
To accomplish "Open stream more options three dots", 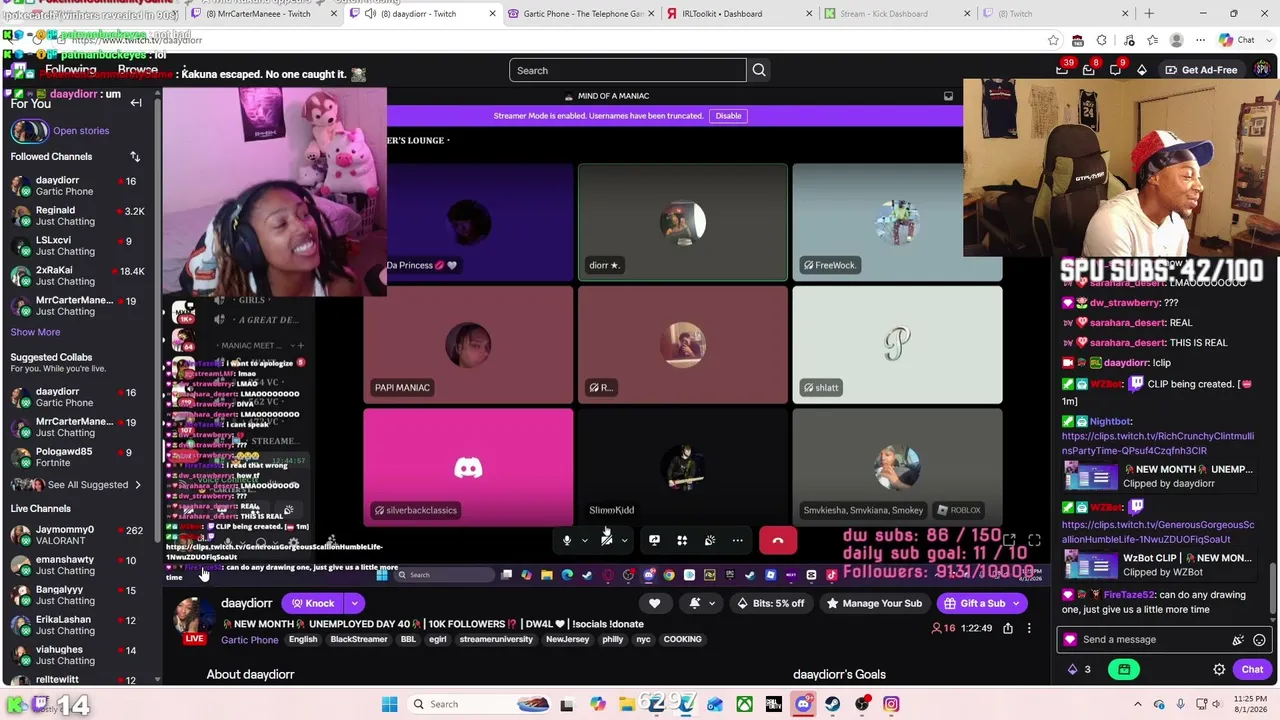I will pyautogui.click(x=1029, y=628).
